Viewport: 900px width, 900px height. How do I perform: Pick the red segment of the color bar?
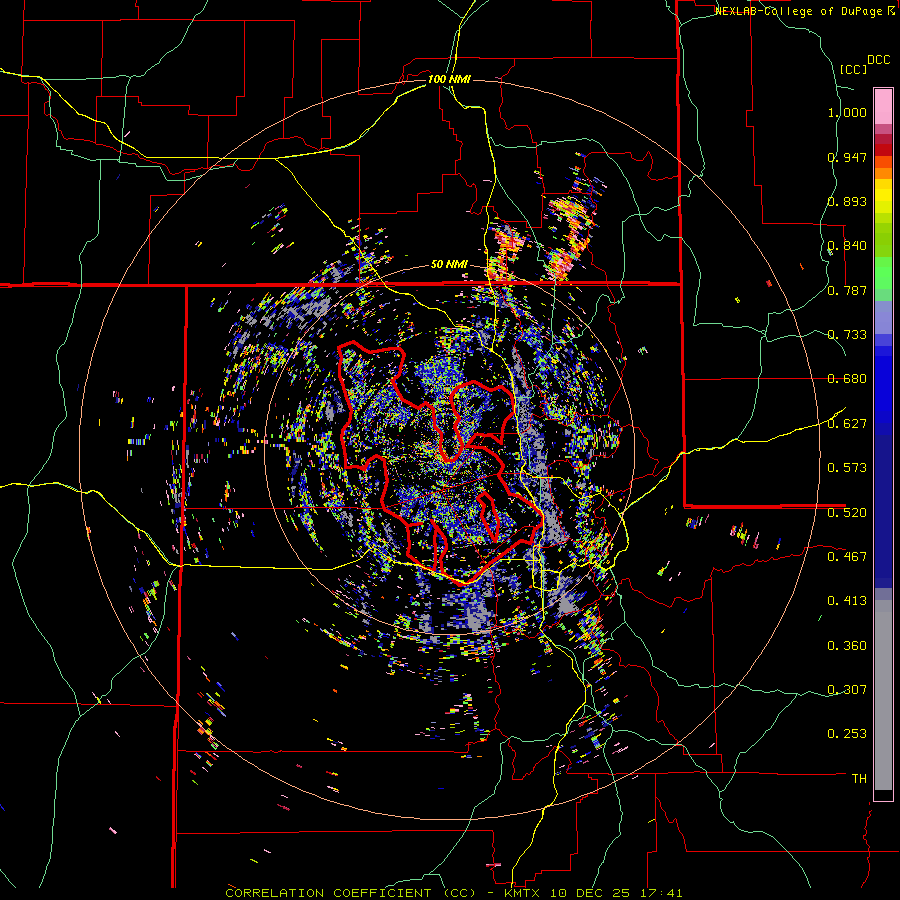tap(883, 150)
